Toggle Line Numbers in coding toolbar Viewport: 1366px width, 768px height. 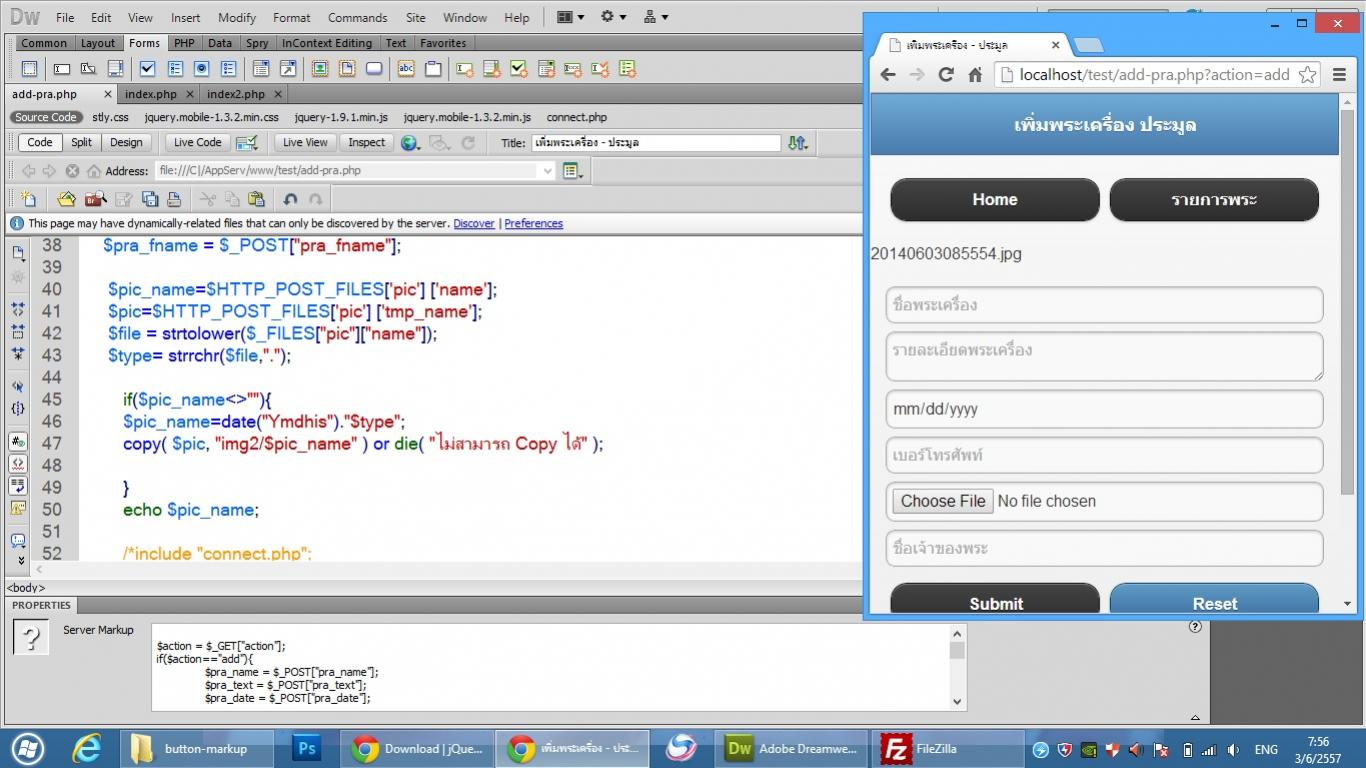(x=18, y=441)
